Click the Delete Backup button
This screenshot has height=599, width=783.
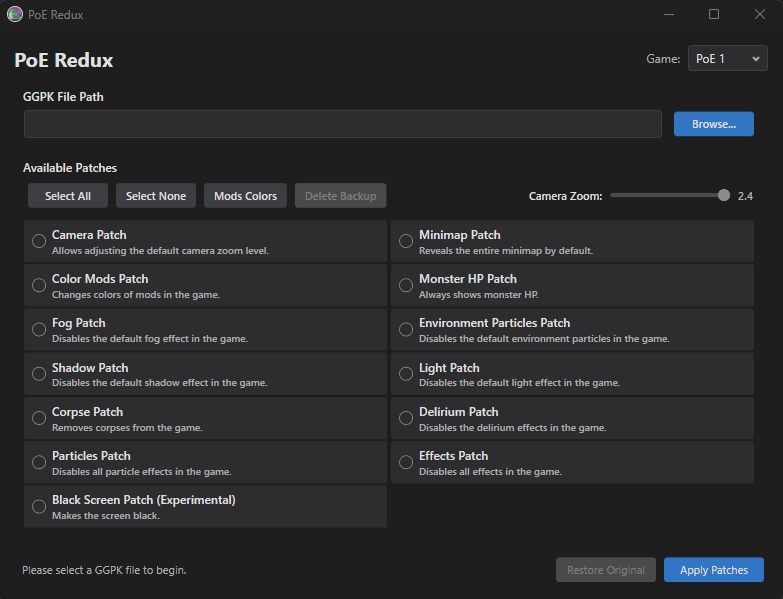pyautogui.click(x=341, y=196)
